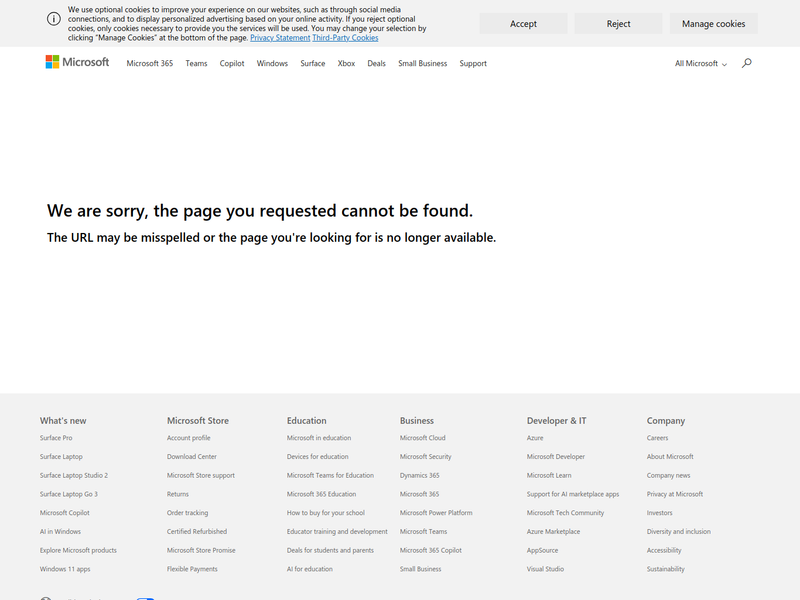The image size is (800, 600).
Task: Open the Visual Studio footer link
Action: 545,569
